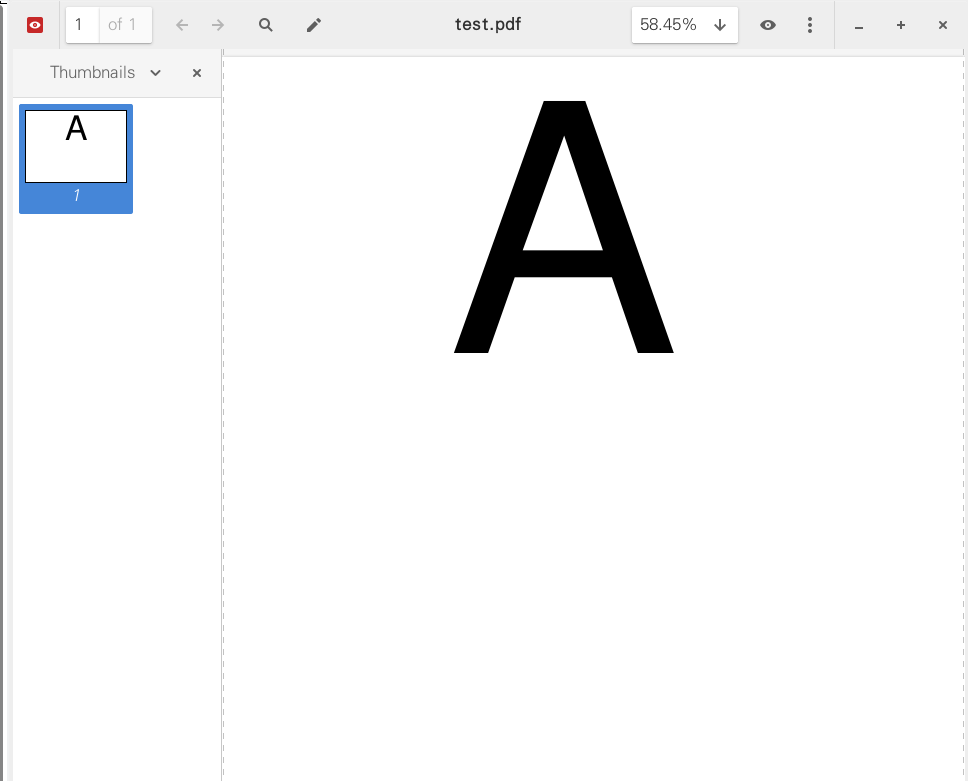Open the search magnifier tool
The height and width of the screenshot is (781, 968).
(265, 25)
